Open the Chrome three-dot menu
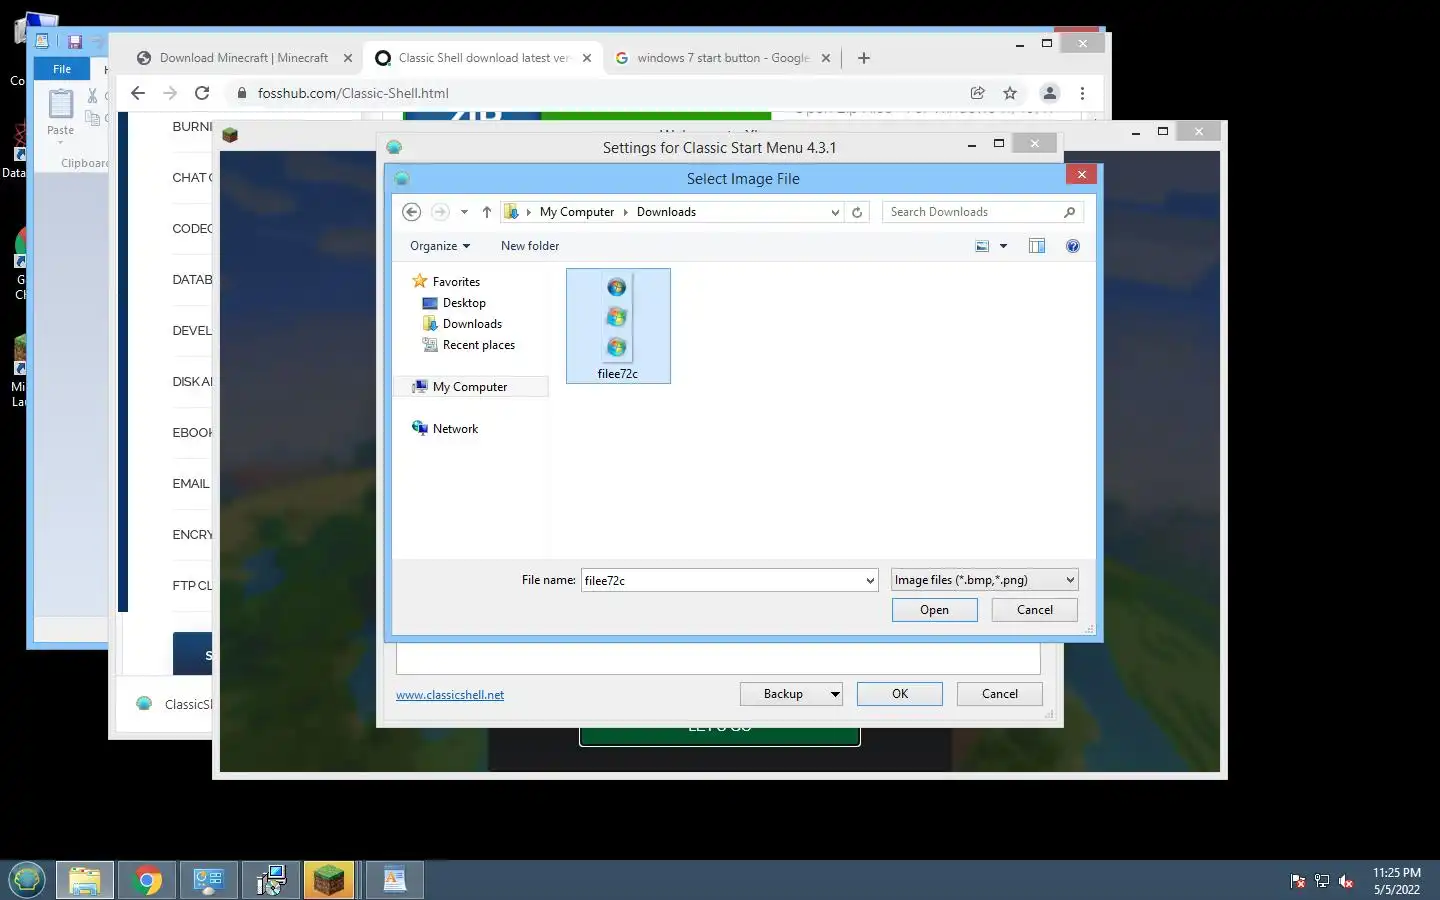Image resolution: width=1440 pixels, height=900 pixels. point(1082,93)
